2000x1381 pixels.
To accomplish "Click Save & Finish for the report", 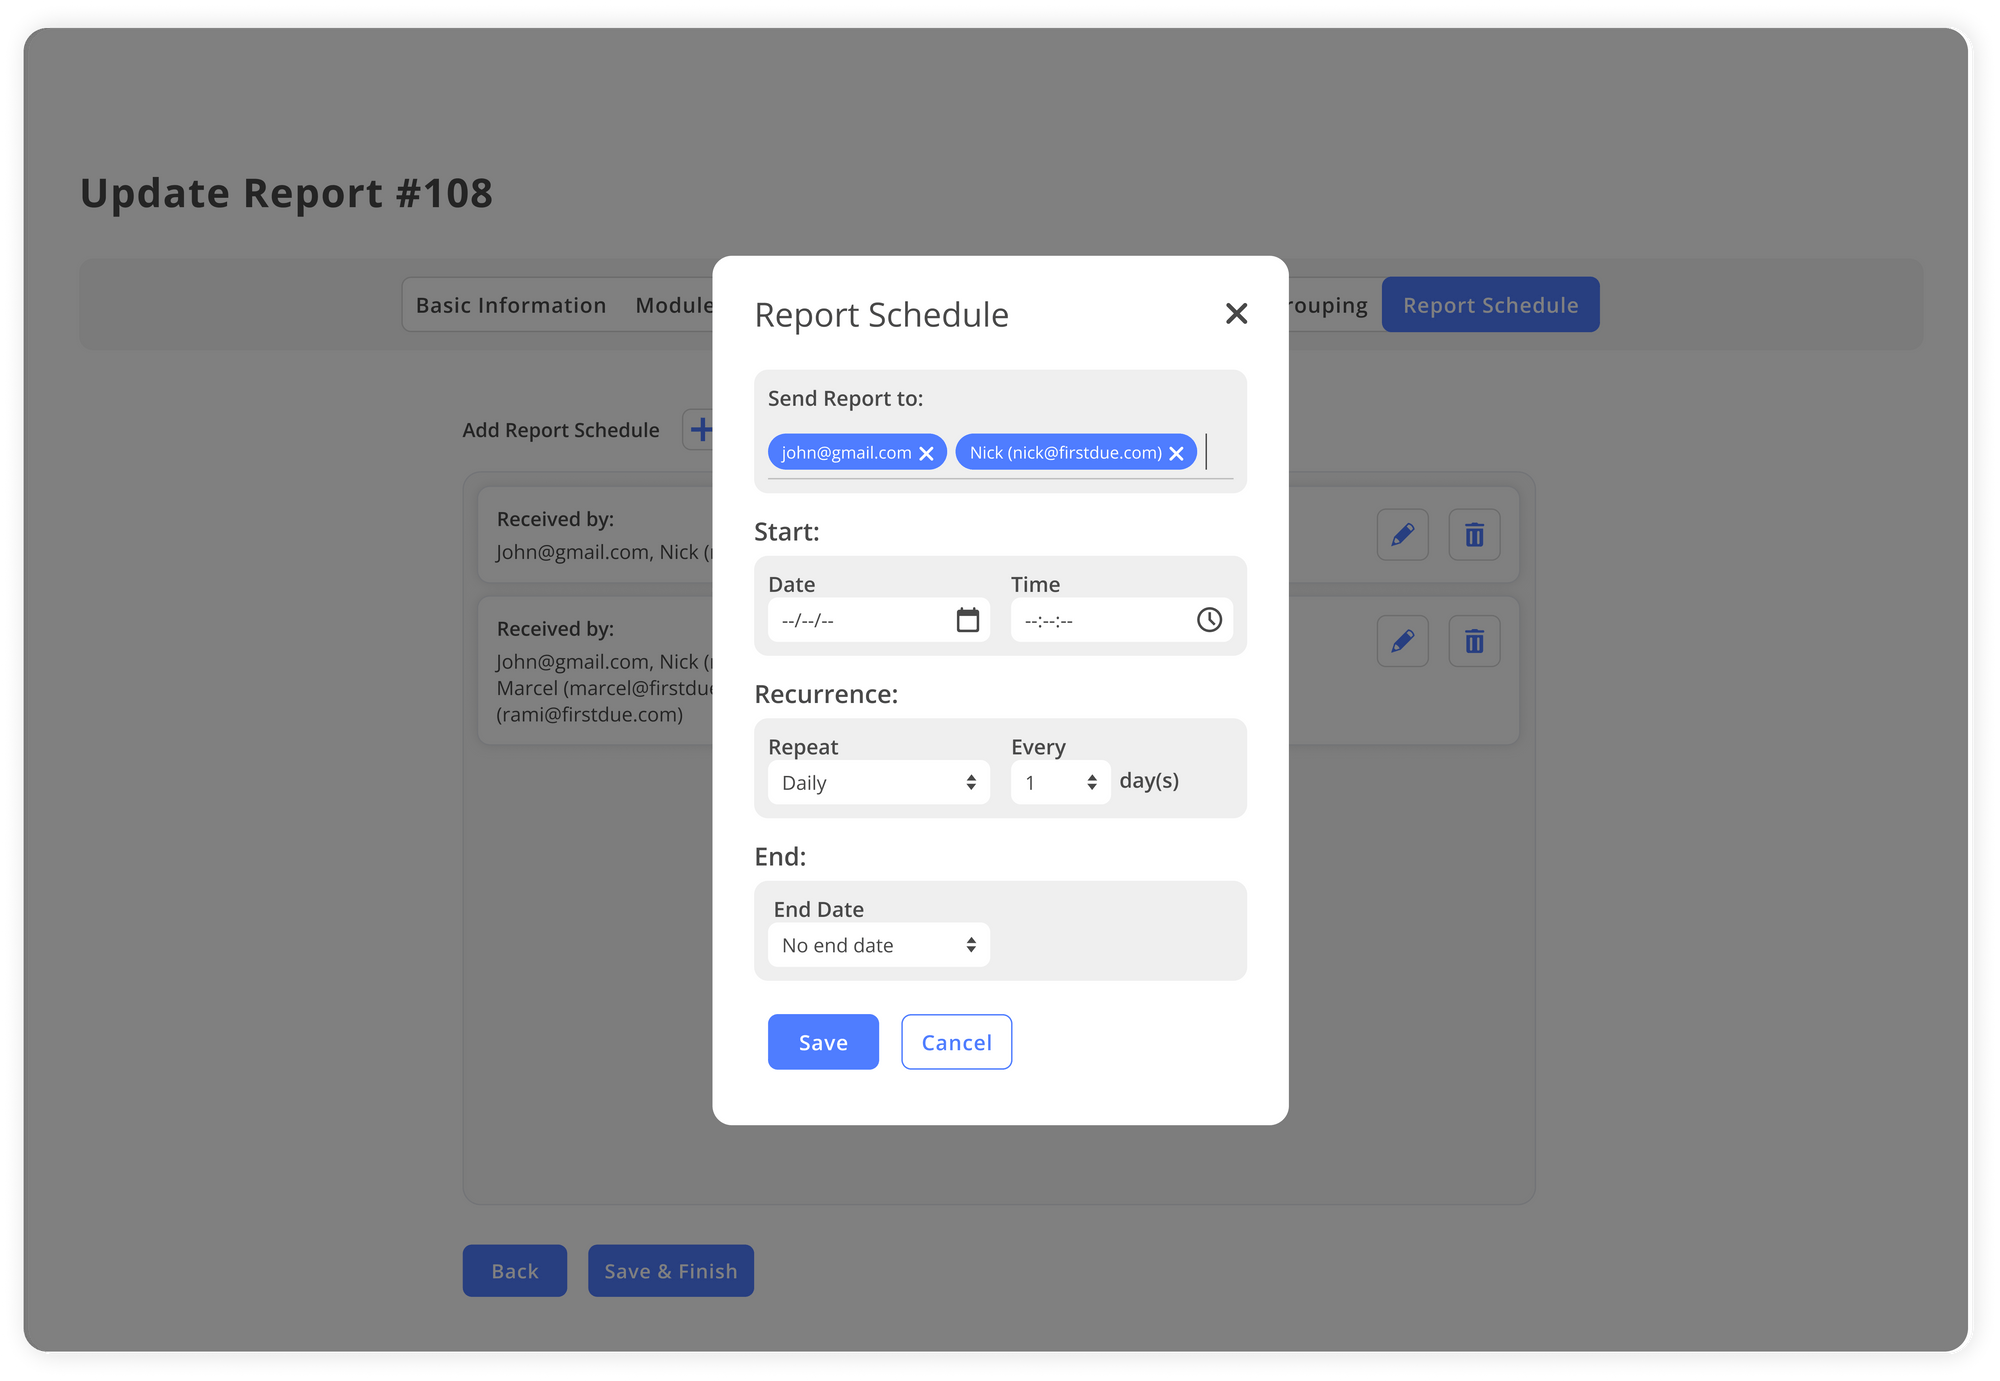I will (670, 1270).
